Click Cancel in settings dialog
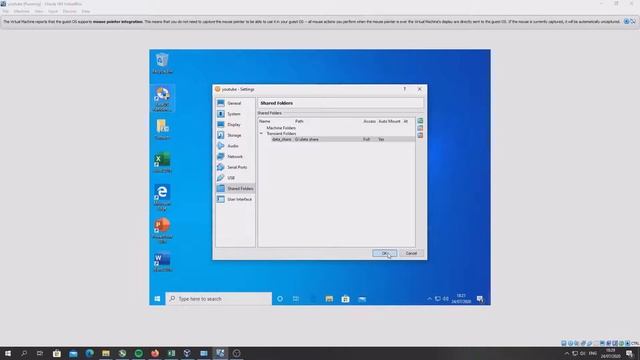The width and height of the screenshot is (640, 360). point(411,253)
